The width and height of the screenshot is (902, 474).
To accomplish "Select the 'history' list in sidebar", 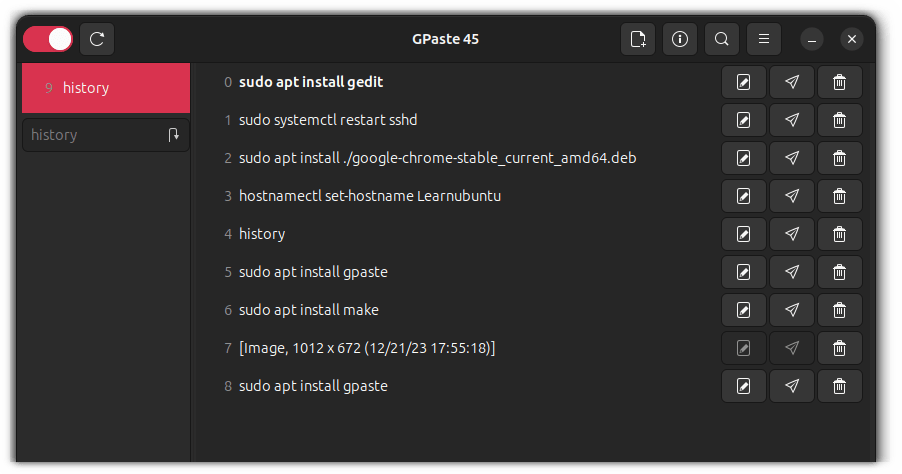I will point(105,88).
